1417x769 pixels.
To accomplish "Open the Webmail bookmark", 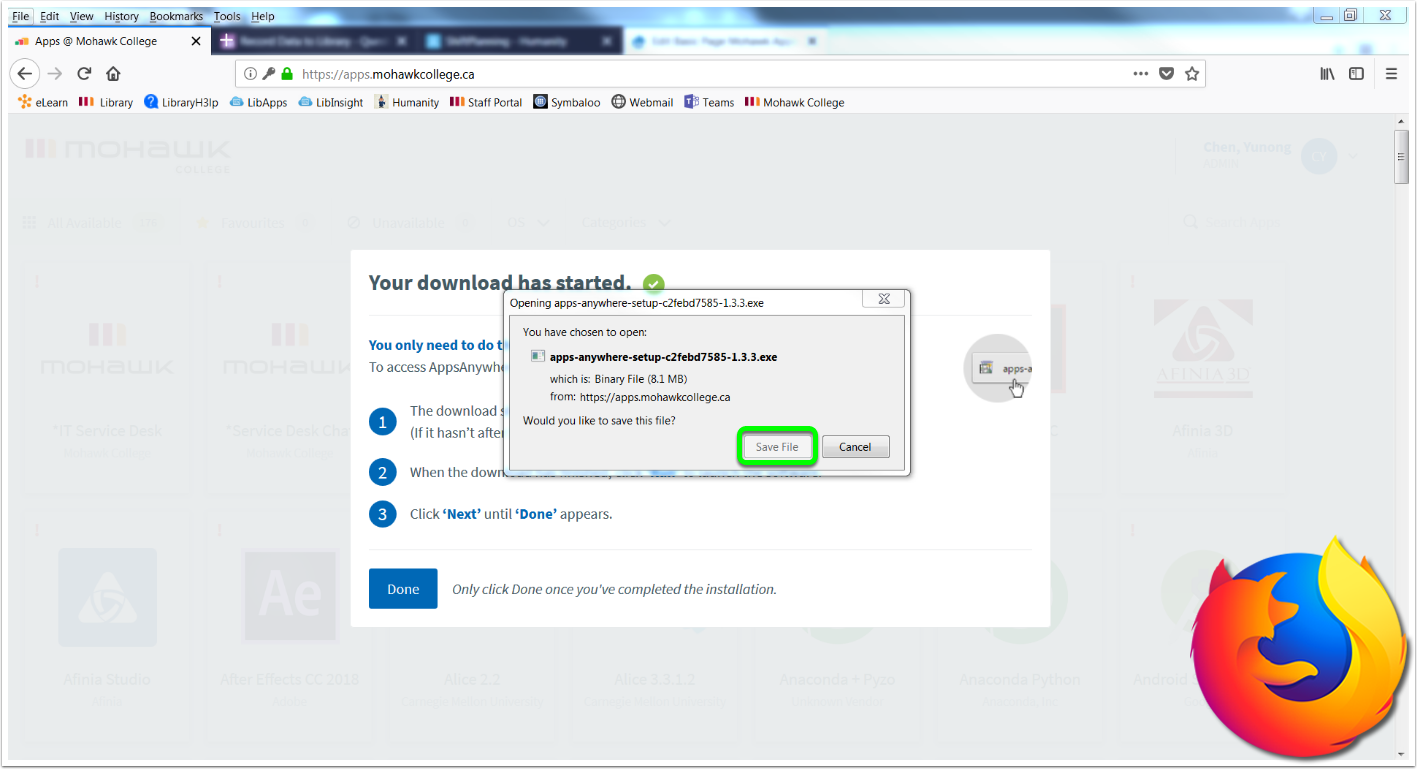I will click(x=642, y=102).
